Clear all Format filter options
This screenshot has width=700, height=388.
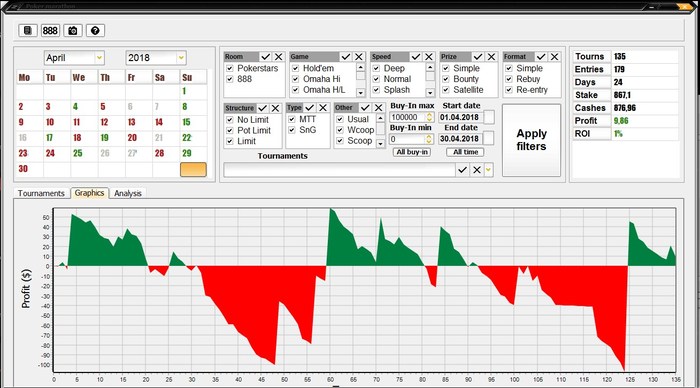(x=554, y=57)
